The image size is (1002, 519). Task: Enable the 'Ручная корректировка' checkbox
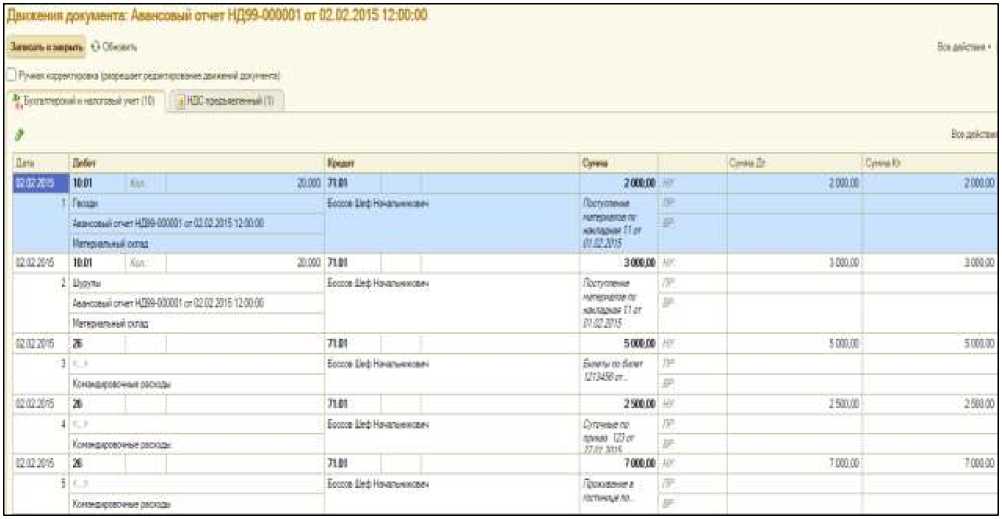(10, 75)
